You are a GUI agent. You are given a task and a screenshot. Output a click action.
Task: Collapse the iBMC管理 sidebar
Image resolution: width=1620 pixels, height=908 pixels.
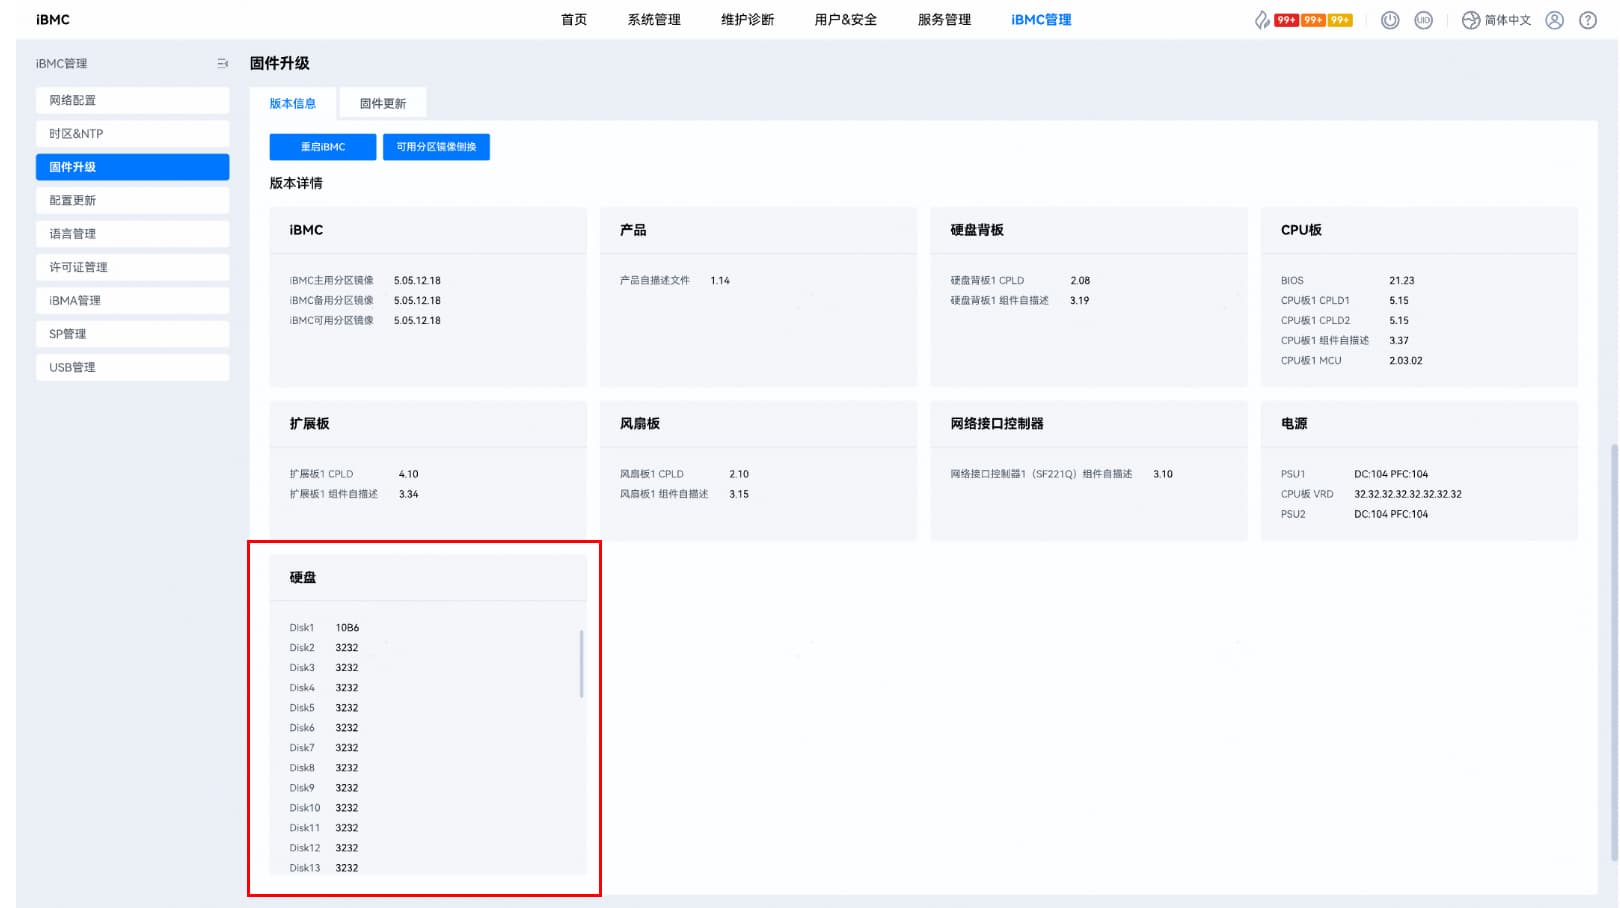[222, 63]
